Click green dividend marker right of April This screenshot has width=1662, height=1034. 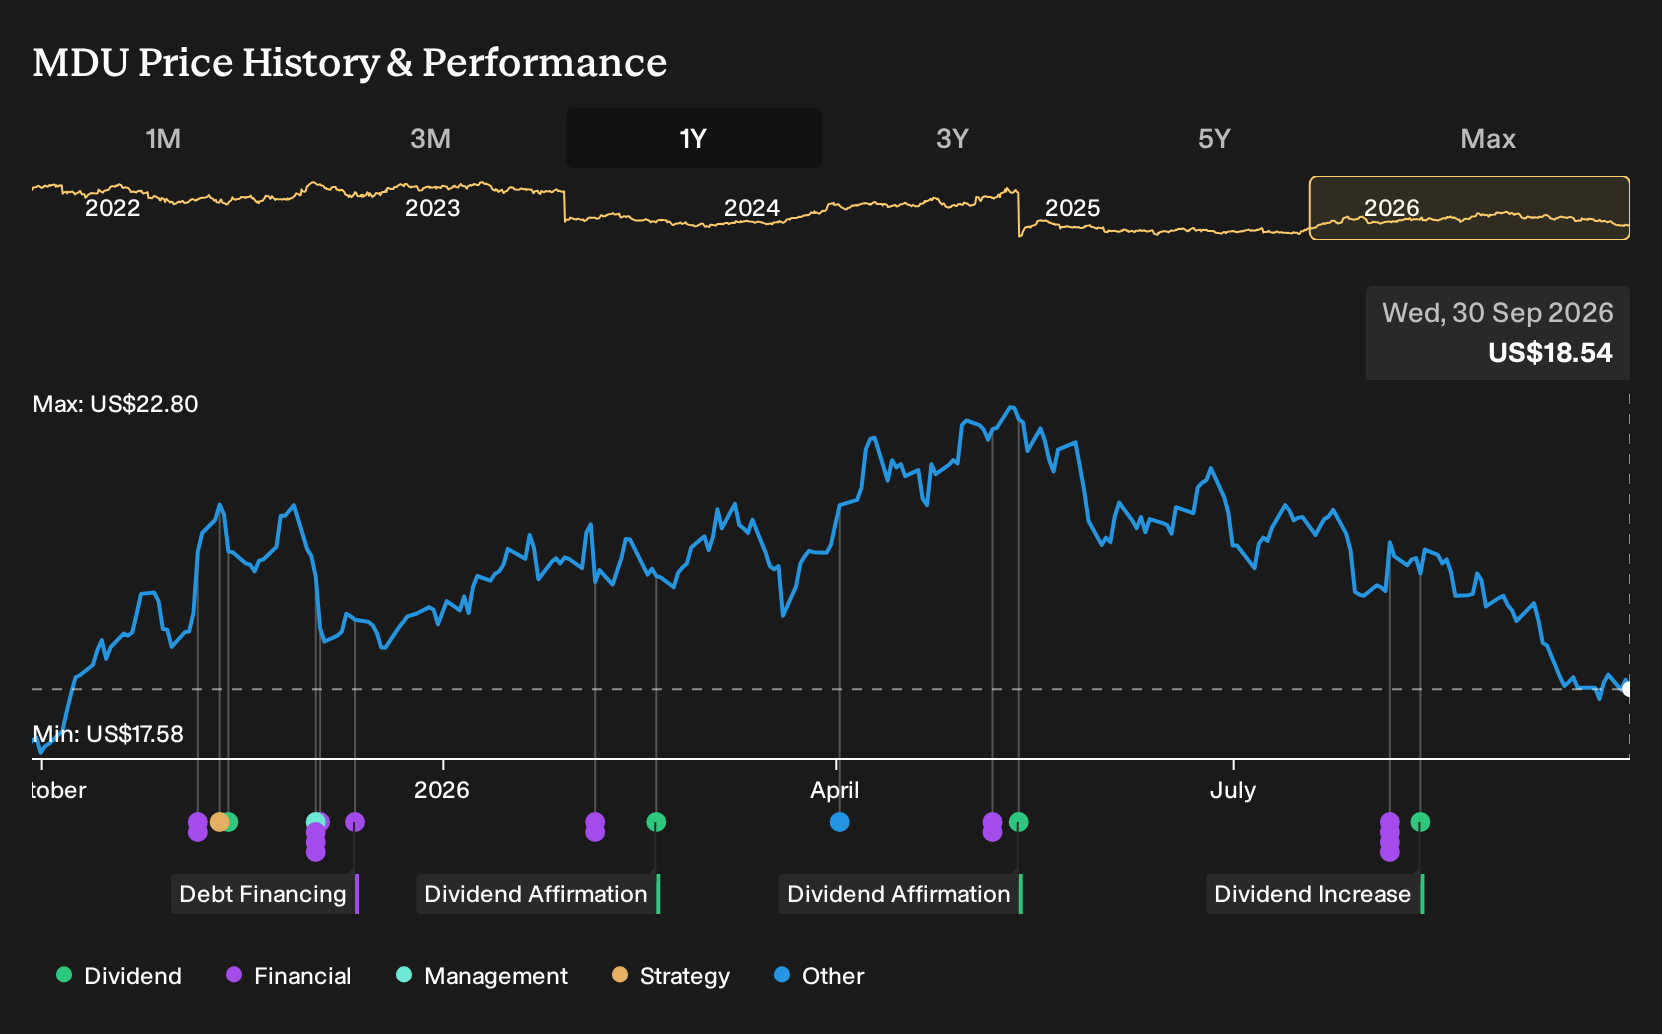(1019, 822)
